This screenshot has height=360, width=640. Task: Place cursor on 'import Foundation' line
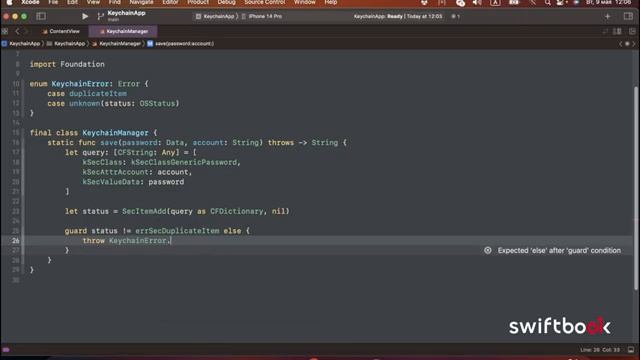coord(67,64)
